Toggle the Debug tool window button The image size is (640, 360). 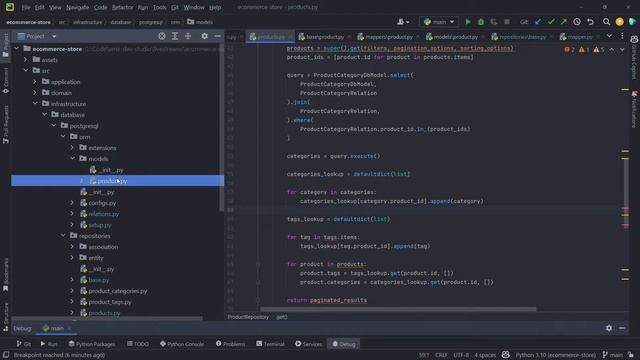(344, 344)
